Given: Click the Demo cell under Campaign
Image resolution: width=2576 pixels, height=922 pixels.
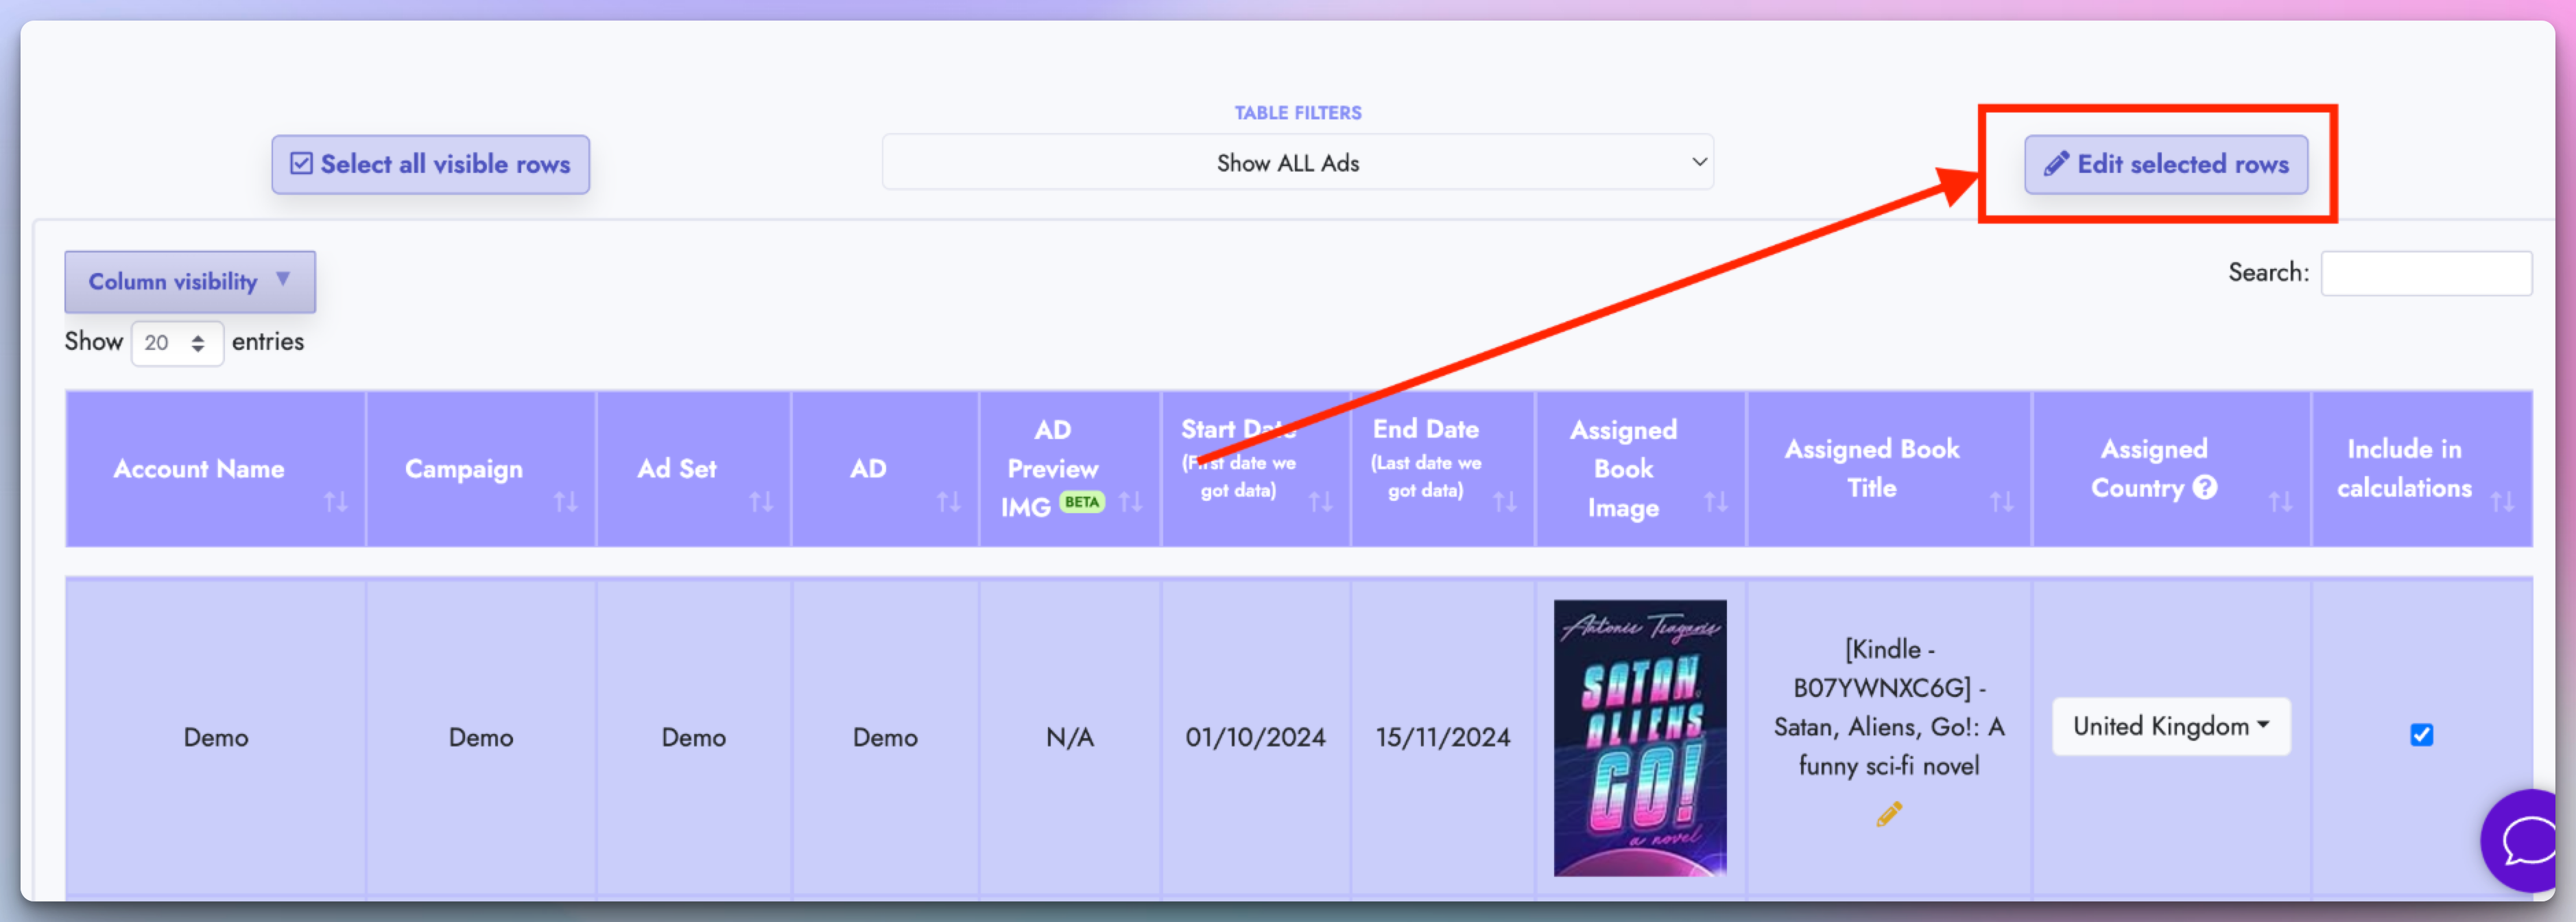Looking at the screenshot, I should point(481,738).
